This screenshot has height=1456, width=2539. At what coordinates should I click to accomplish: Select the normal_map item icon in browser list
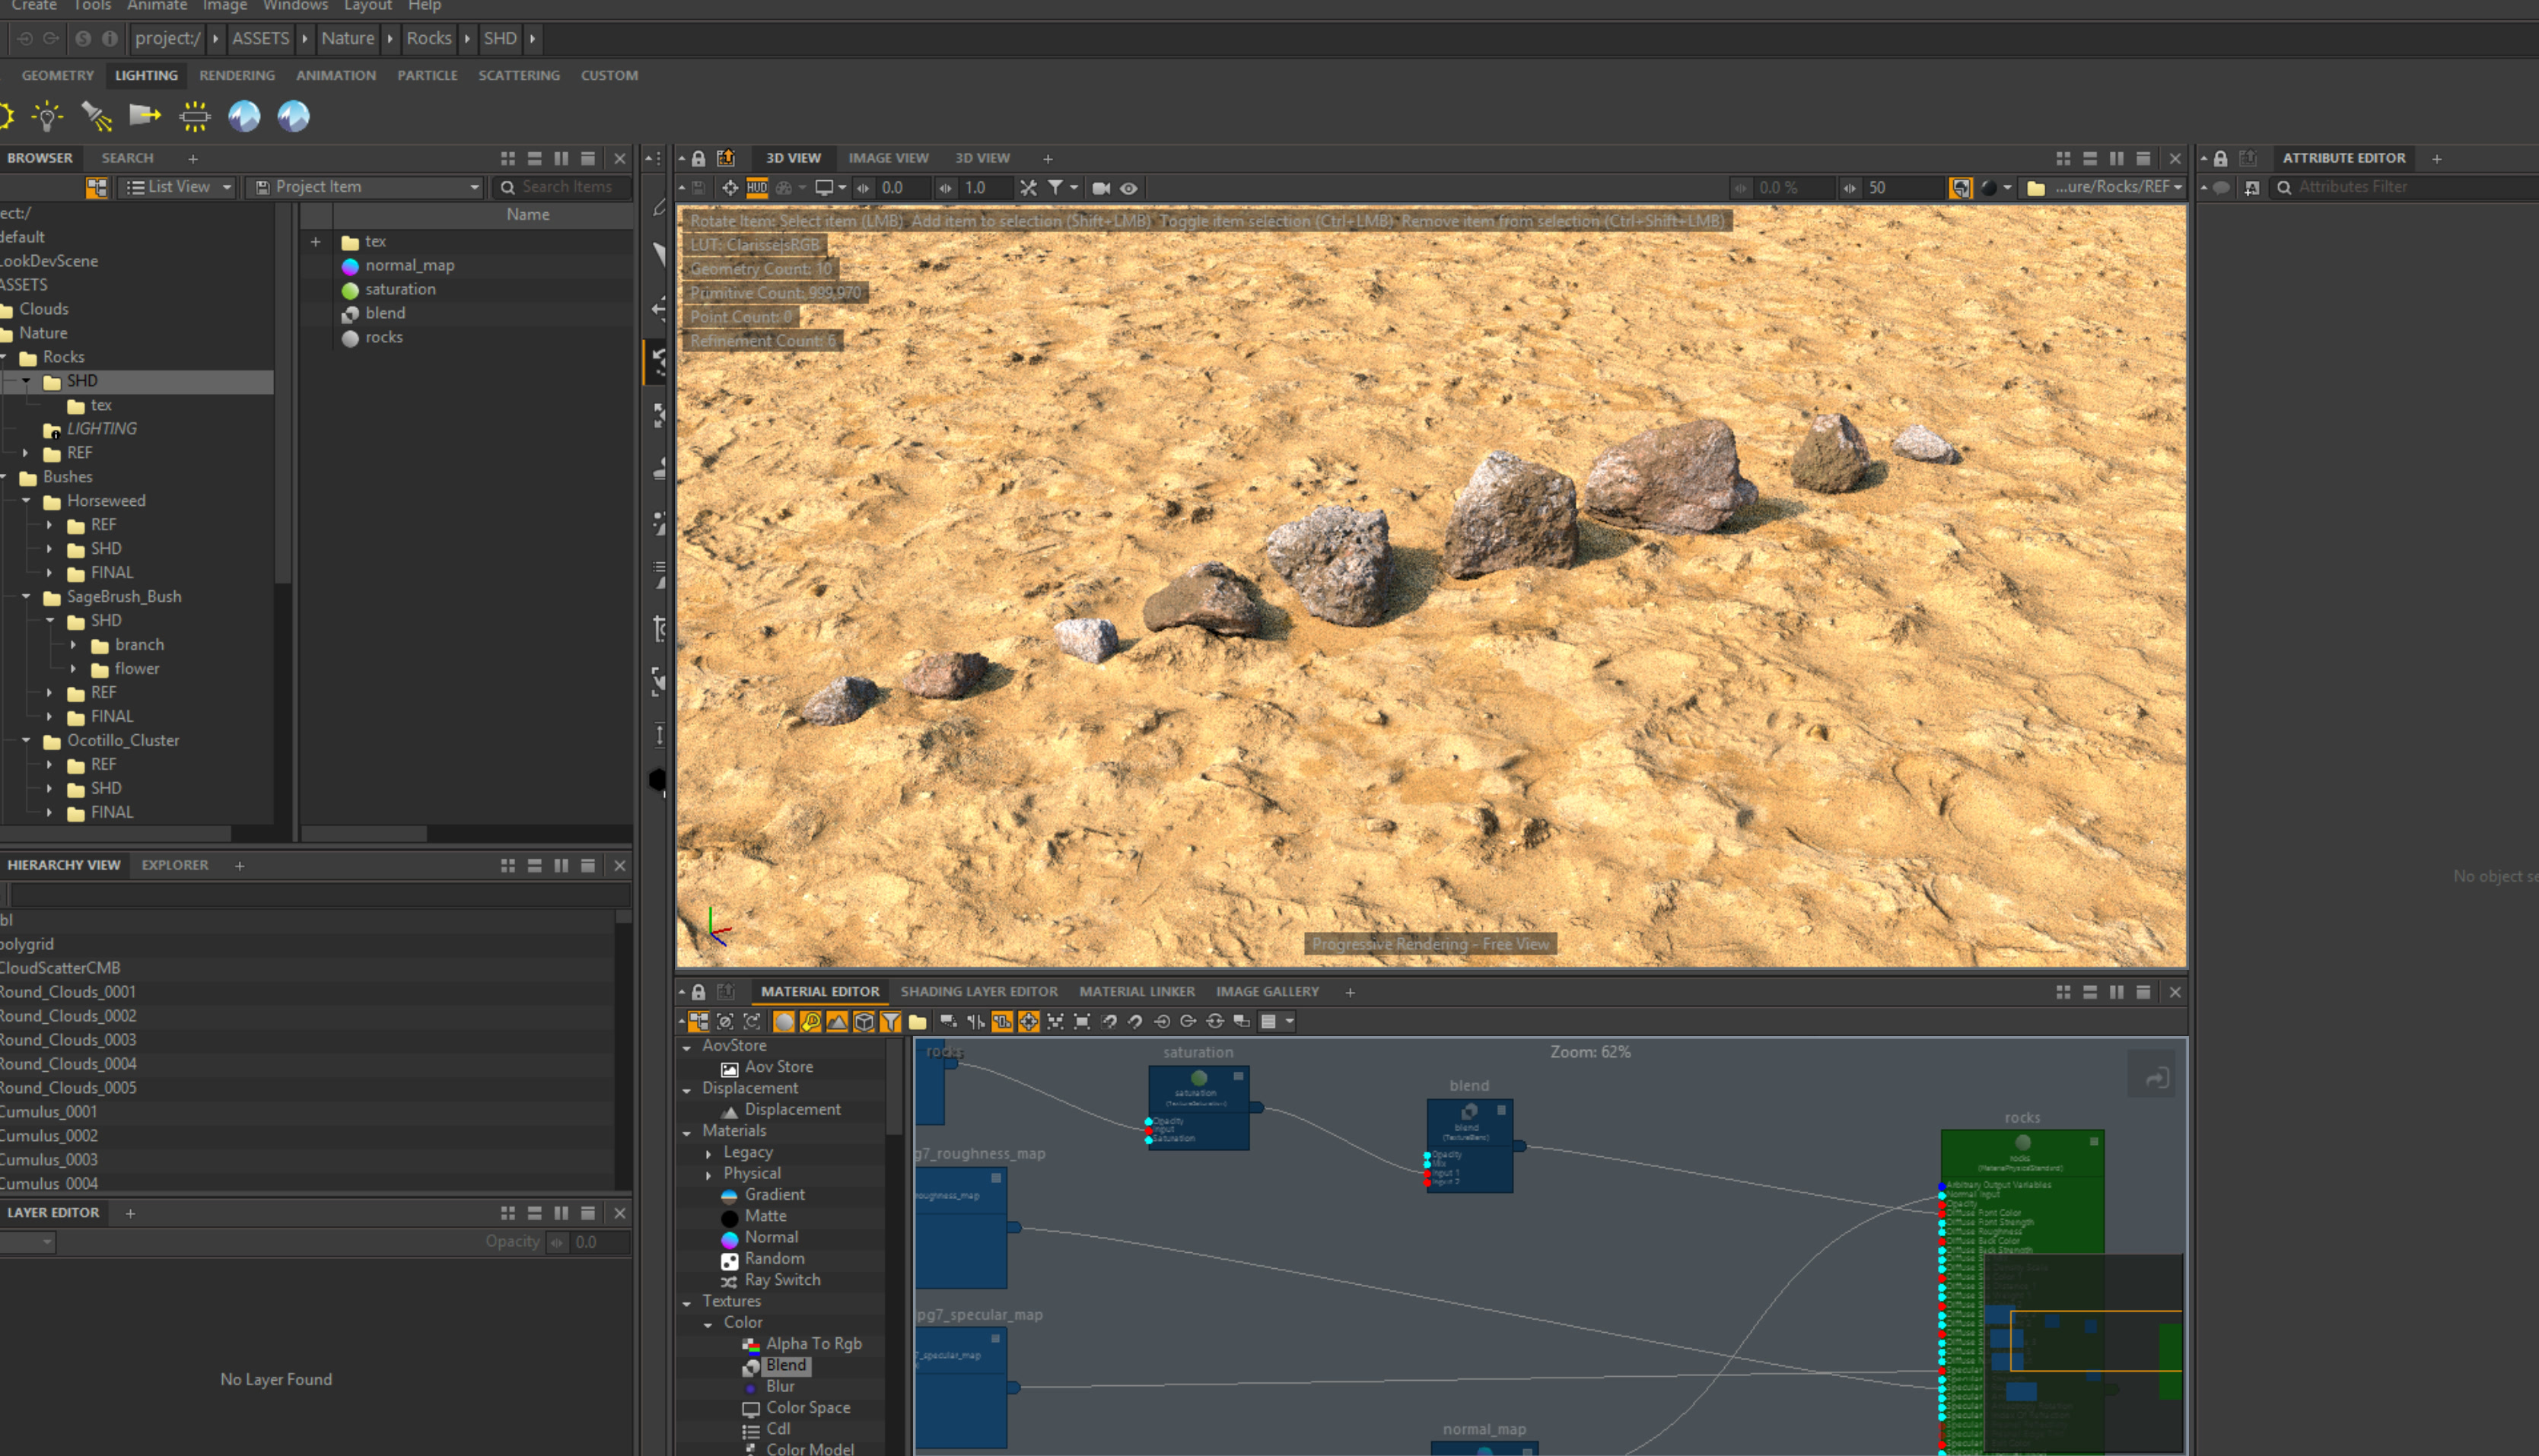[350, 266]
